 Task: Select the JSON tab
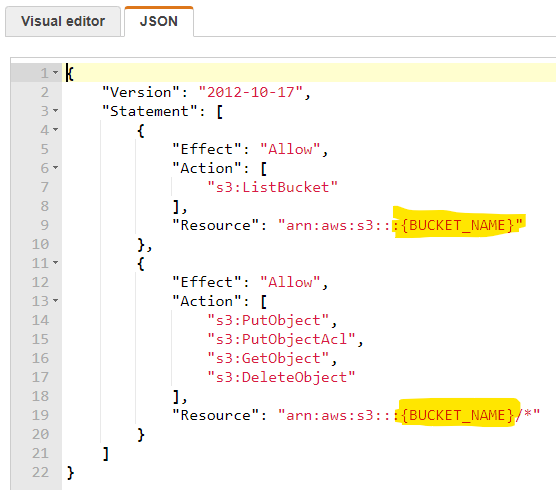click(x=159, y=21)
